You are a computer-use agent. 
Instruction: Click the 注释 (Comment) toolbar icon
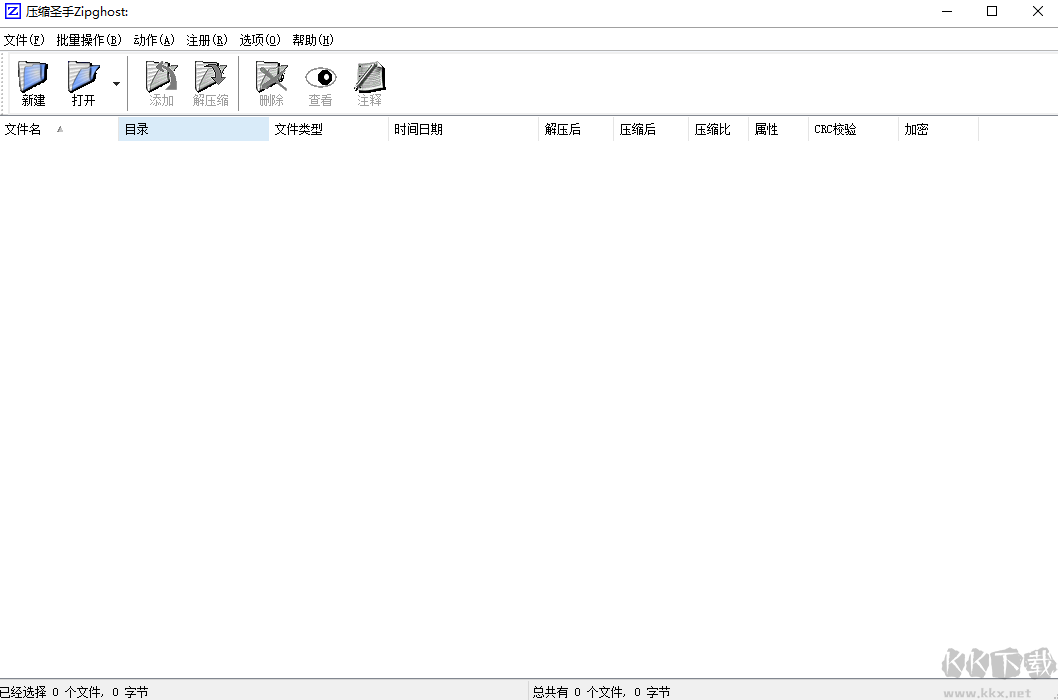point(369,82)
